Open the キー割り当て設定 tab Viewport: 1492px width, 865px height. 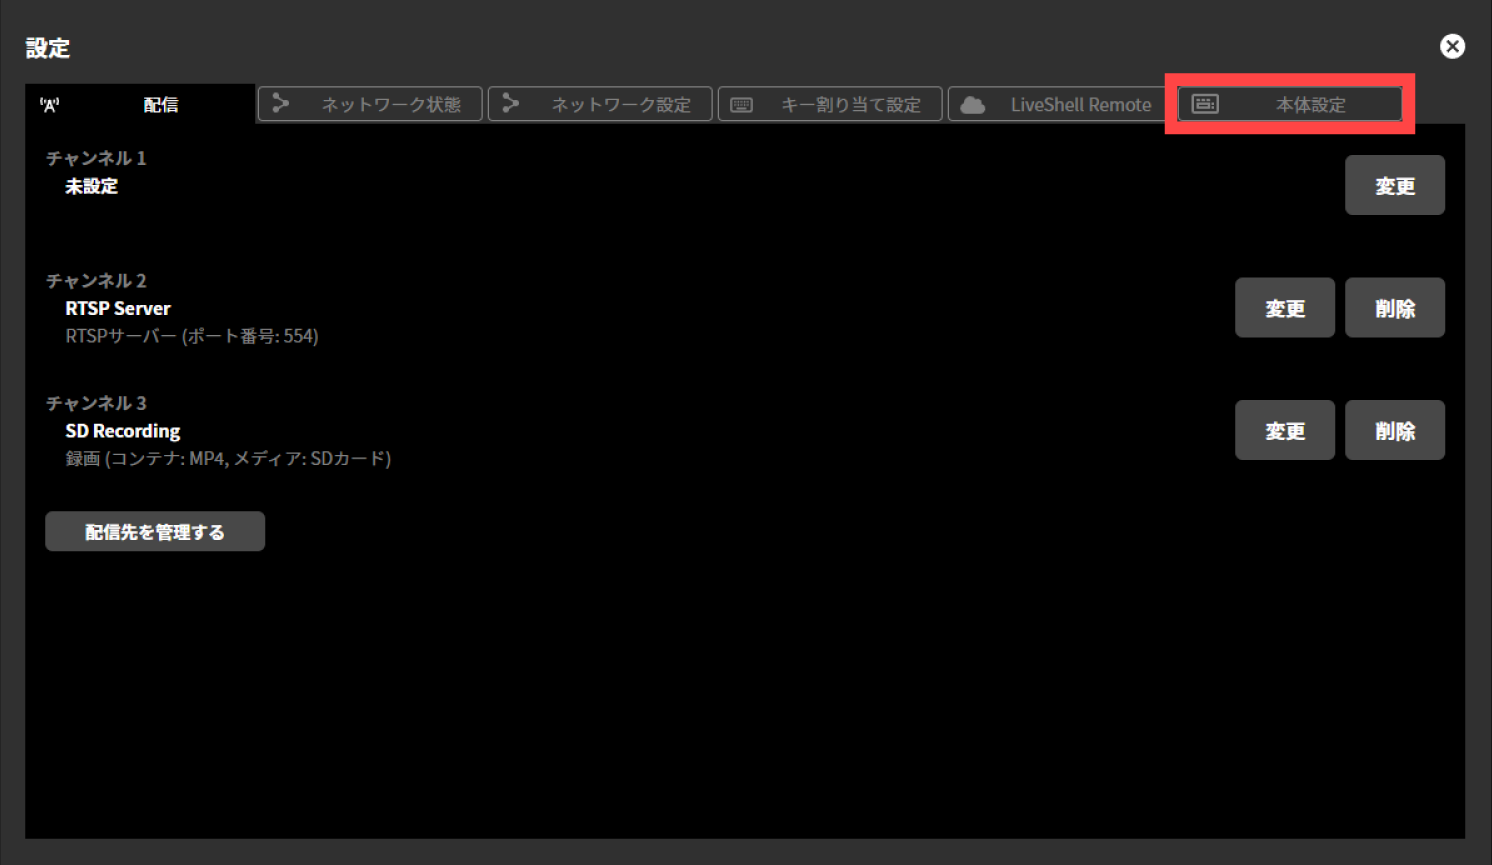click(830, 103)
